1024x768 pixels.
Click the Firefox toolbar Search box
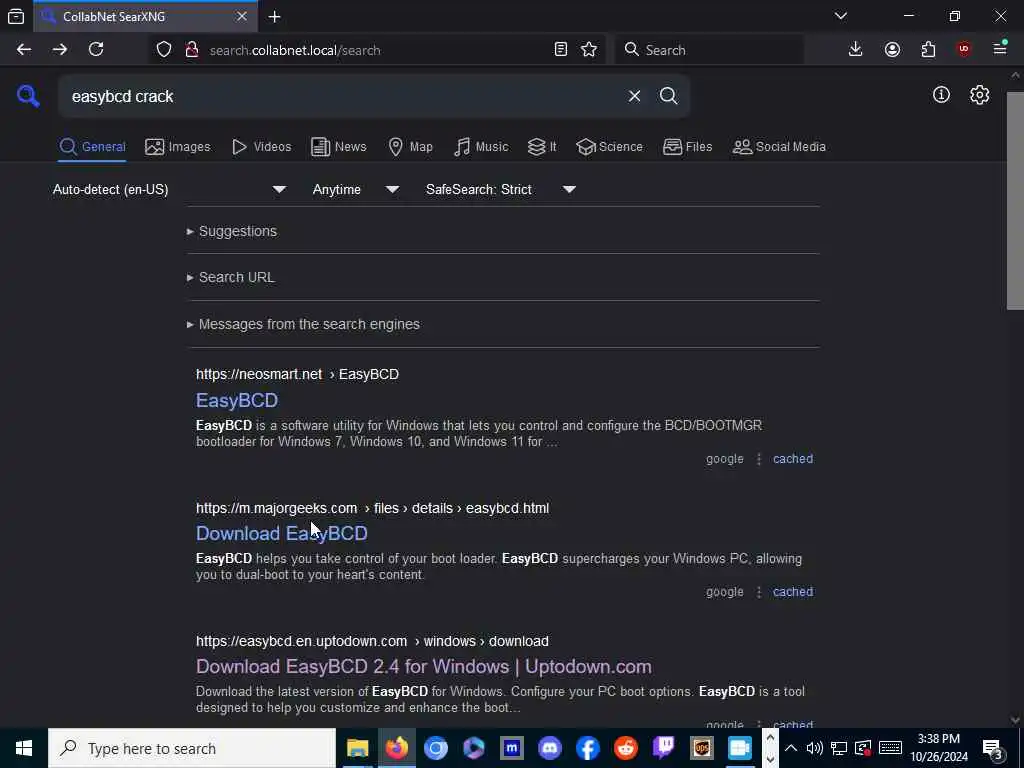(x=710, y=50)
